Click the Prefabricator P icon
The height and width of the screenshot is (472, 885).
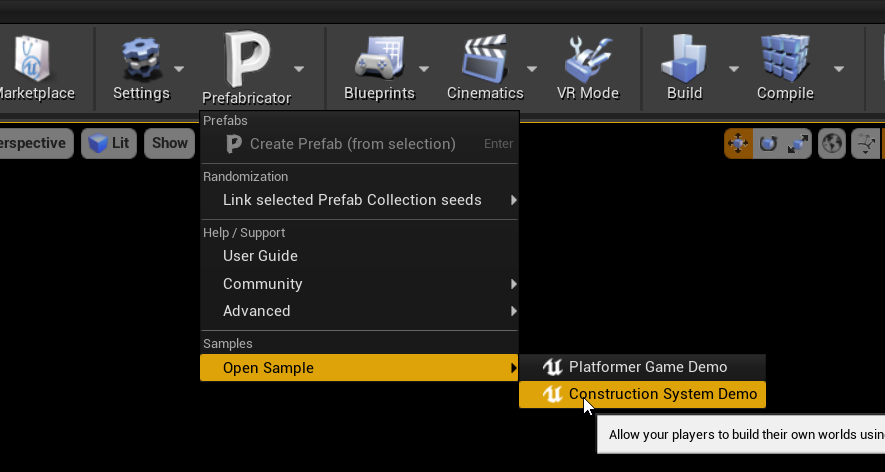pyautogui.click(x=247, y=59)
